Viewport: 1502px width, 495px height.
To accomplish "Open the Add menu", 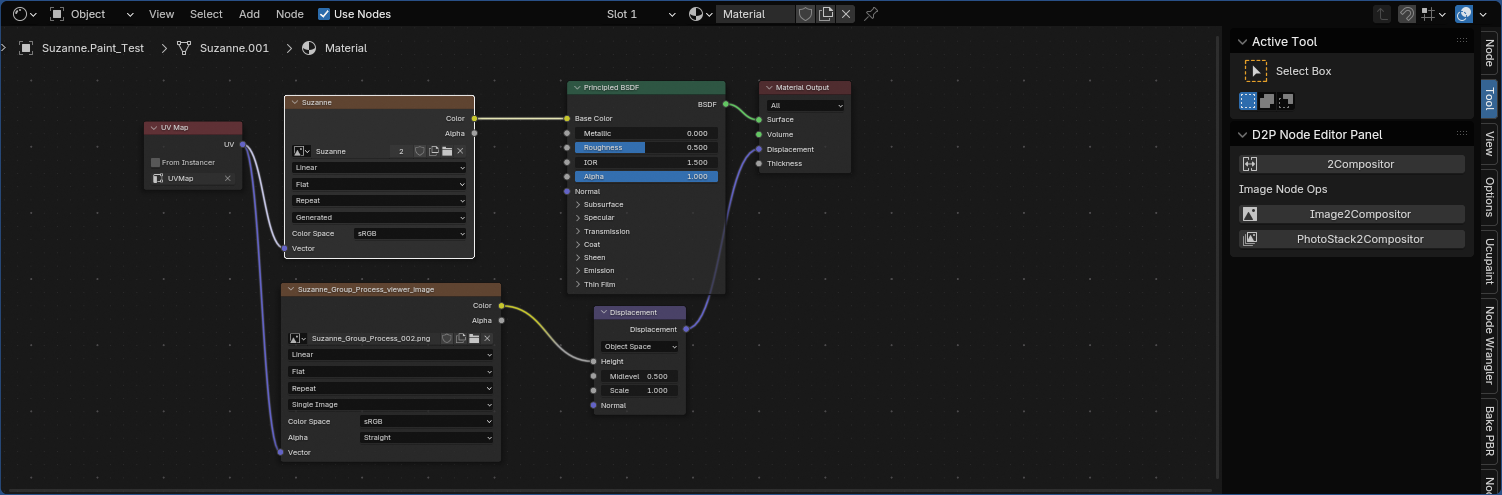I will [249, 14].
